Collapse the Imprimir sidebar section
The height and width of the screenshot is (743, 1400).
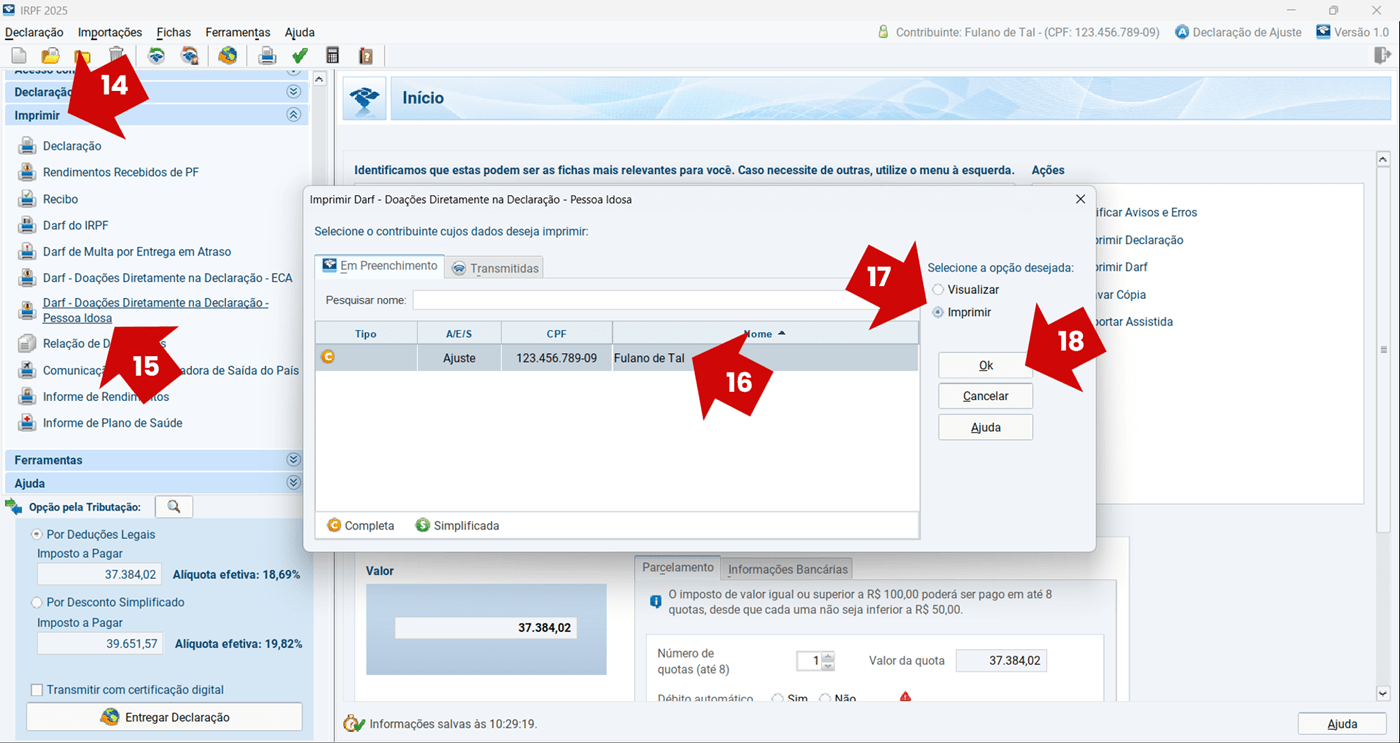point(293,115)
